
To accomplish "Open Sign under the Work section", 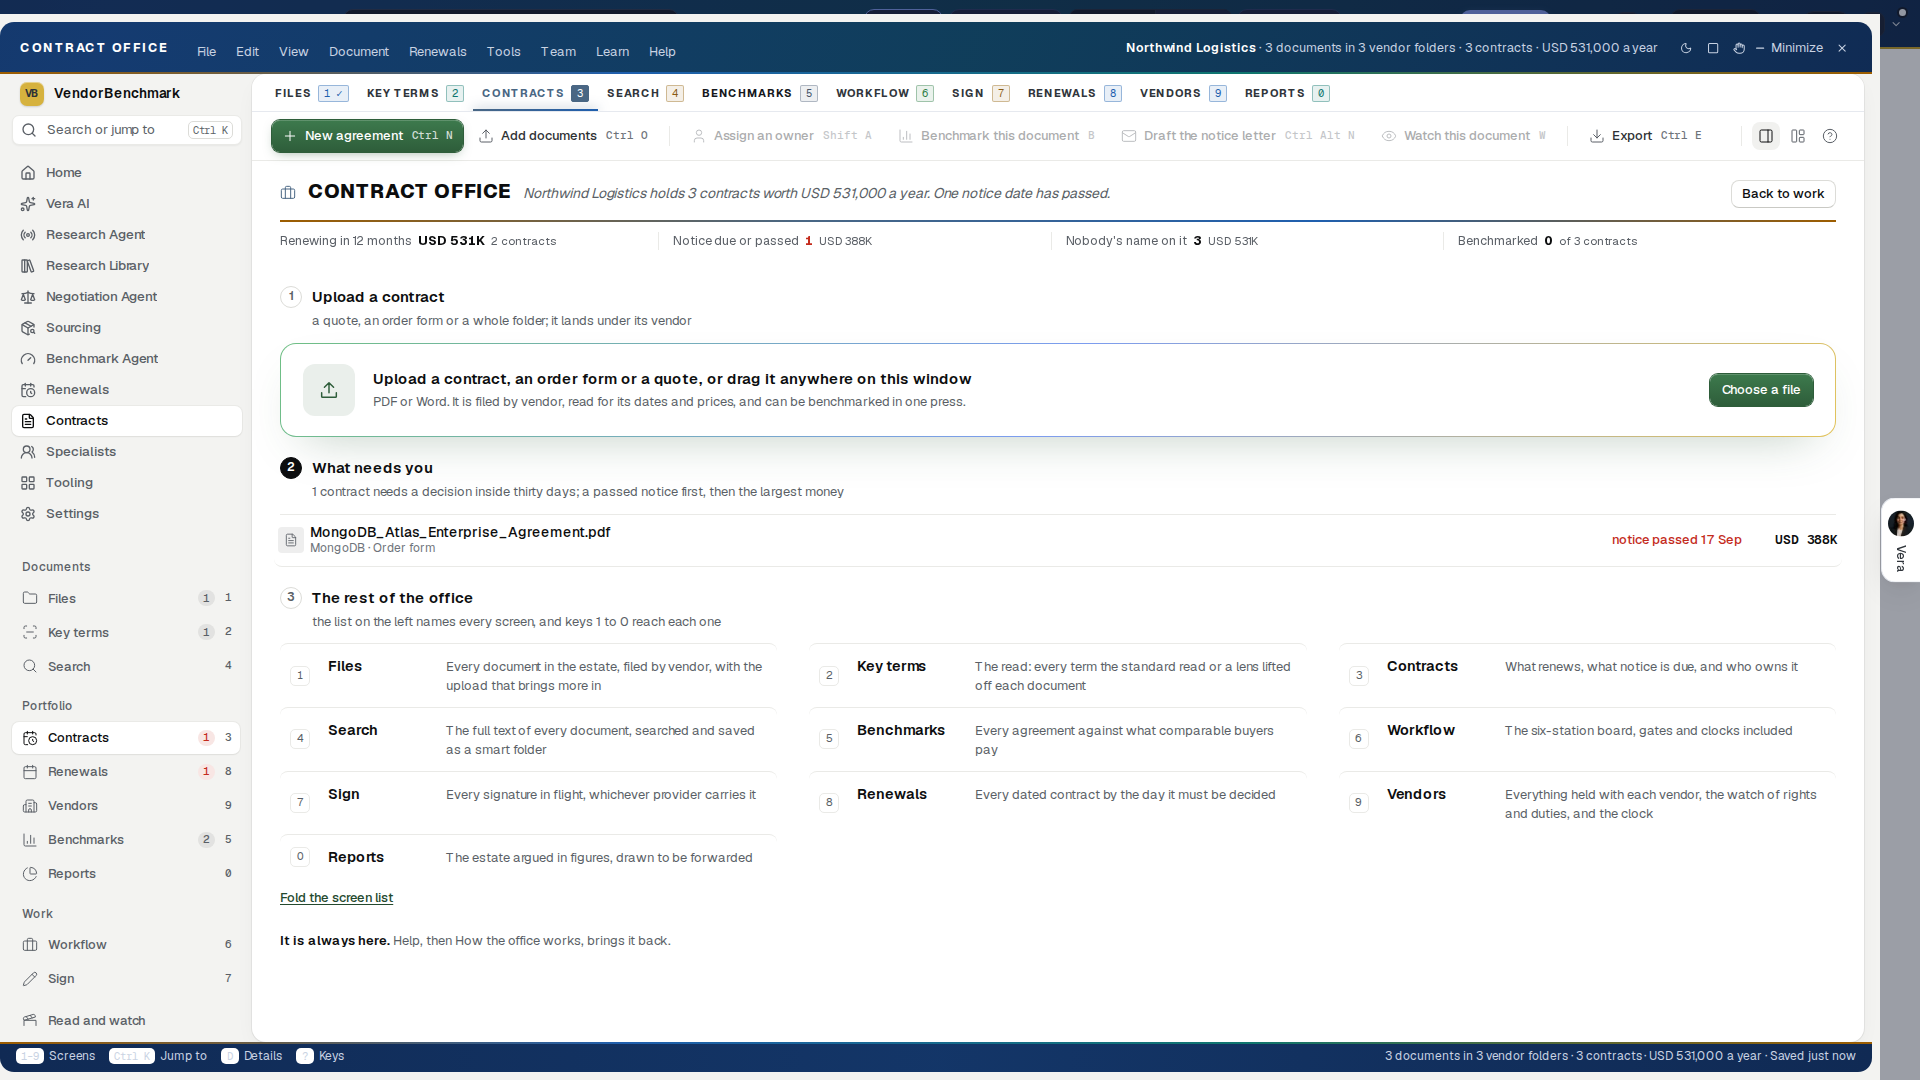I will click(x=126, y=978).
